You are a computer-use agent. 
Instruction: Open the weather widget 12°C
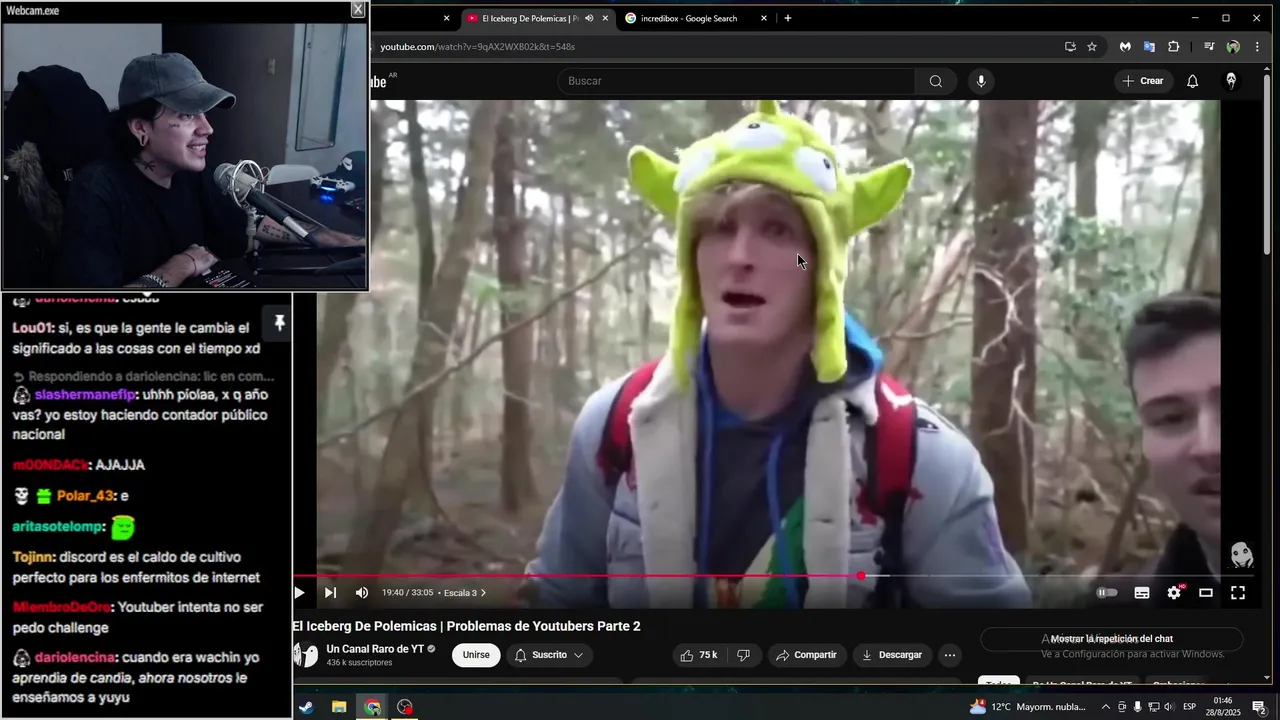(x=1027, y=707)
